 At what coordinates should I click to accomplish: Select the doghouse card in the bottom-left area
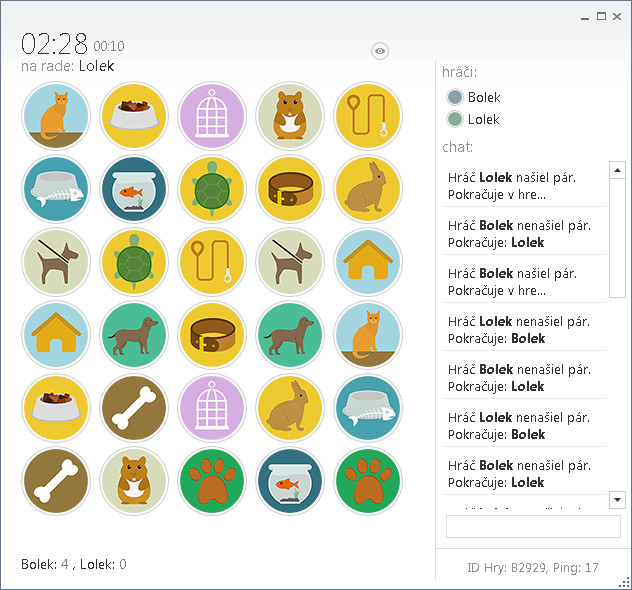pos(56,335)
